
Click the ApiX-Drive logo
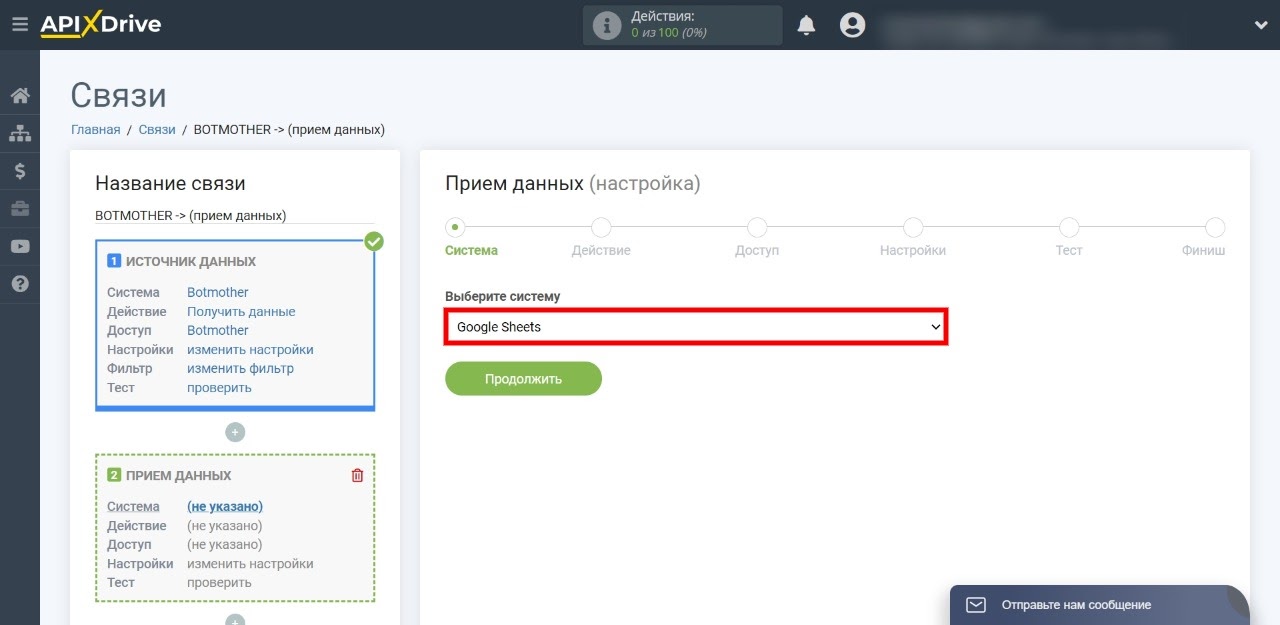pyautogui.click(x=100, y=25)
